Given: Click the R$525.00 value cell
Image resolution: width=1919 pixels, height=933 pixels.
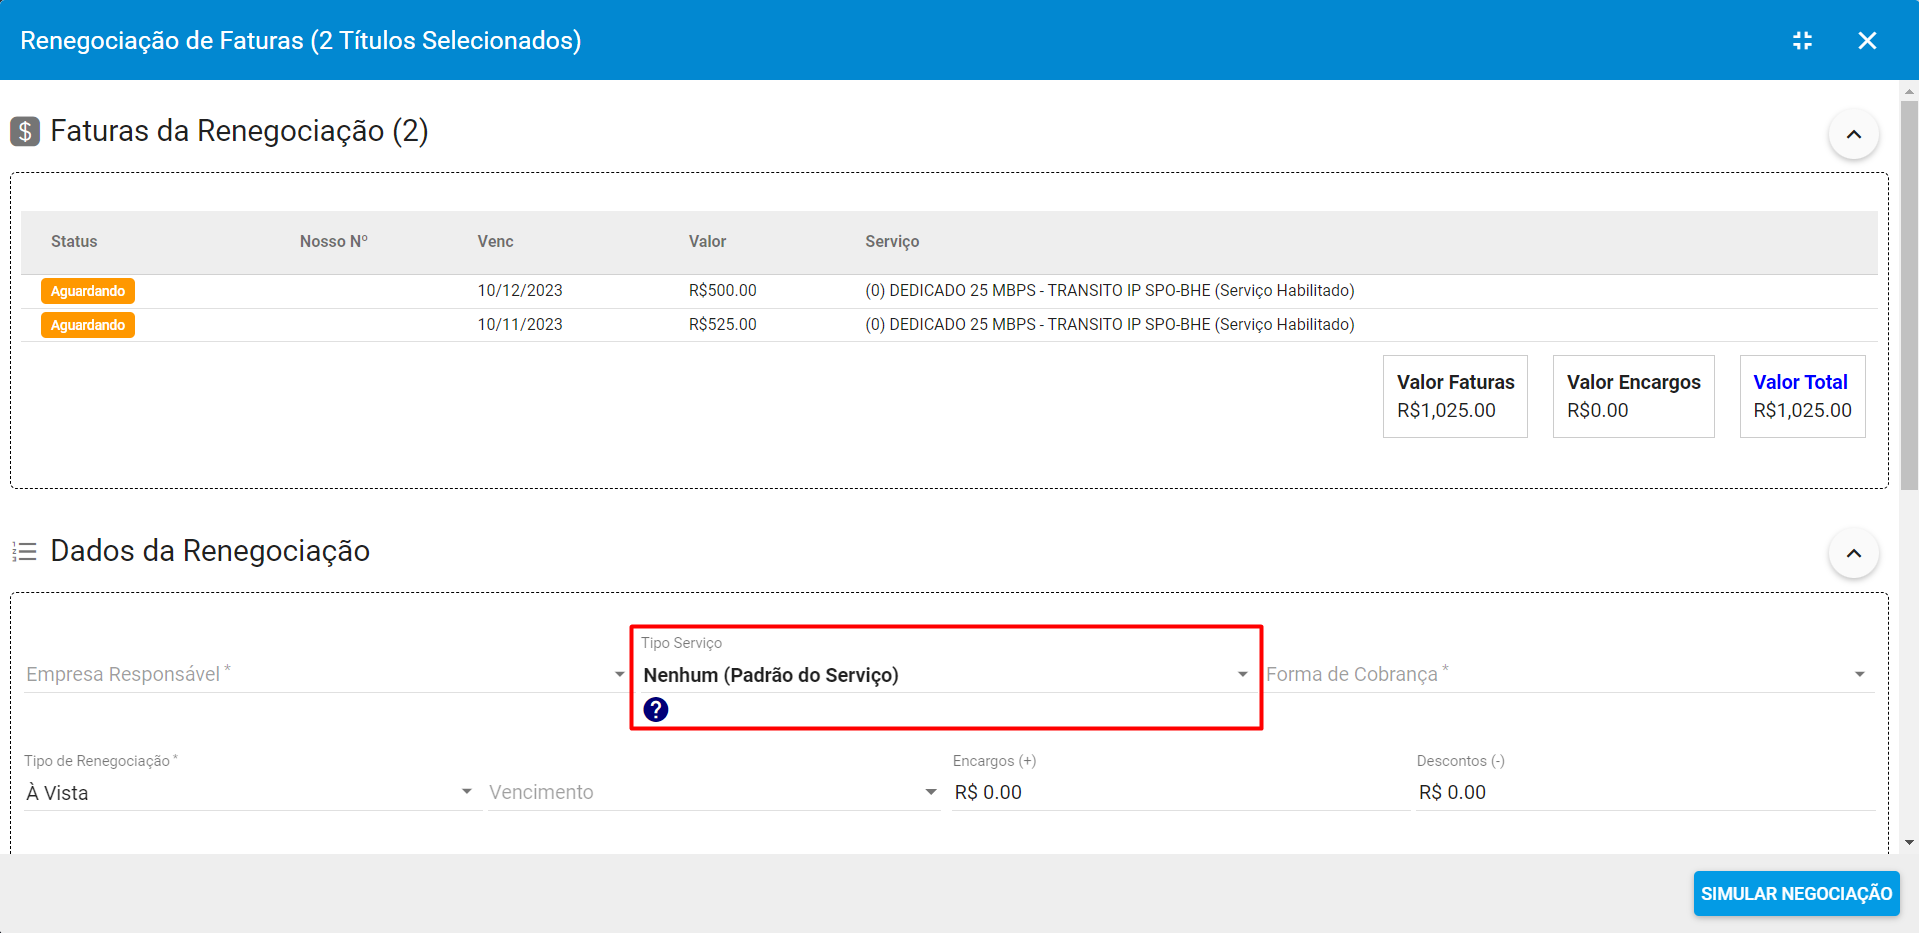Looking at the screenshot, I should (722, 325).
